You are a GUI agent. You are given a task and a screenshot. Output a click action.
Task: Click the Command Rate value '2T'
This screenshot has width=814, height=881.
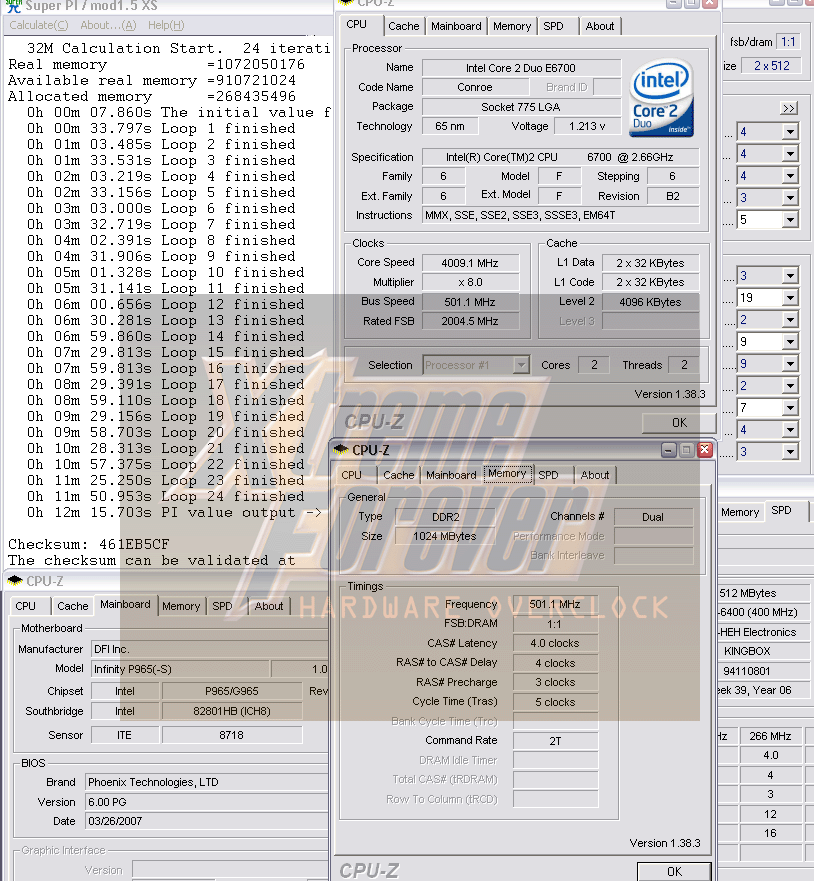pos(555,741)
